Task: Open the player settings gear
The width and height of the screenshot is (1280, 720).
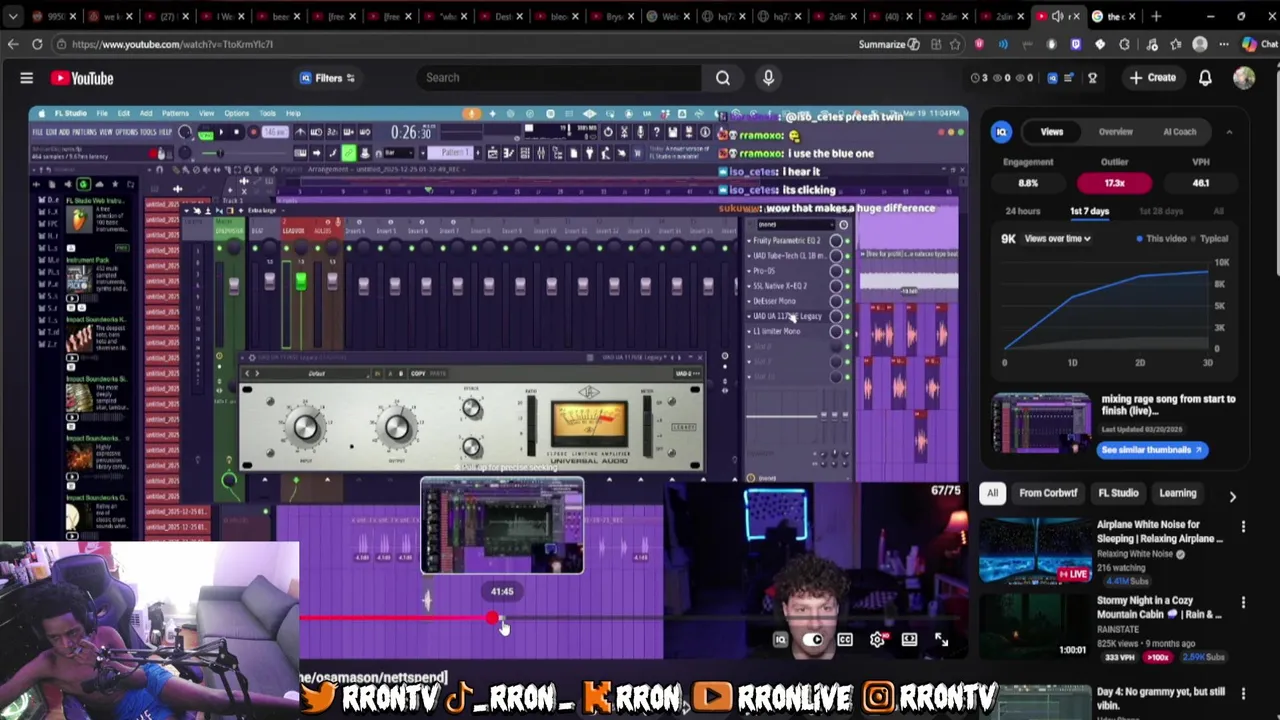Action: coord(877,640)
